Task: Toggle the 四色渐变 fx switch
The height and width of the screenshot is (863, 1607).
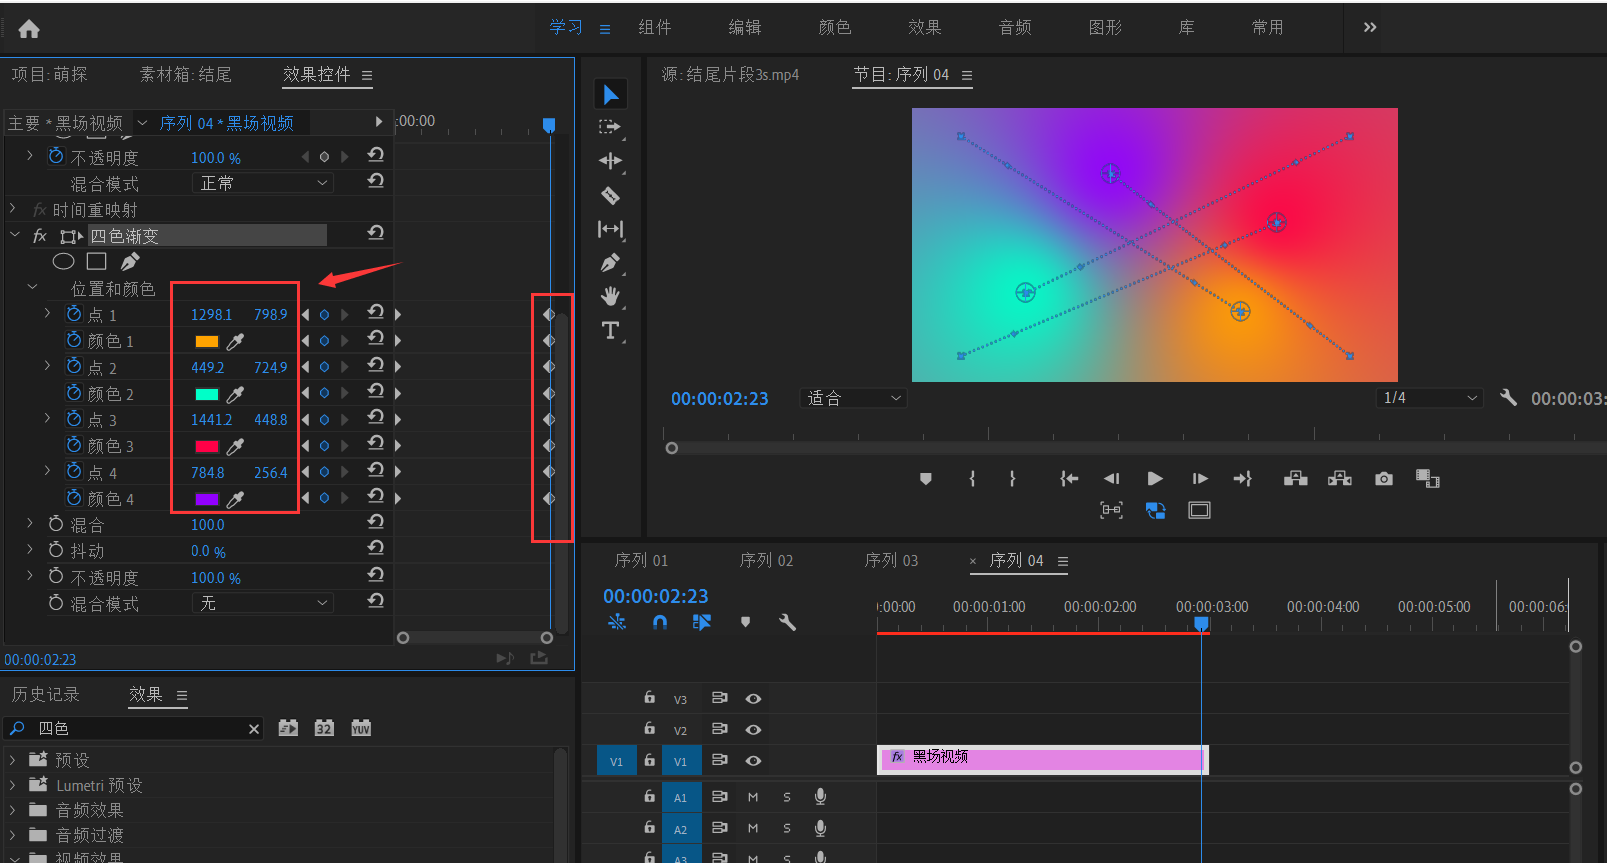Action: [x=40, y=236]
